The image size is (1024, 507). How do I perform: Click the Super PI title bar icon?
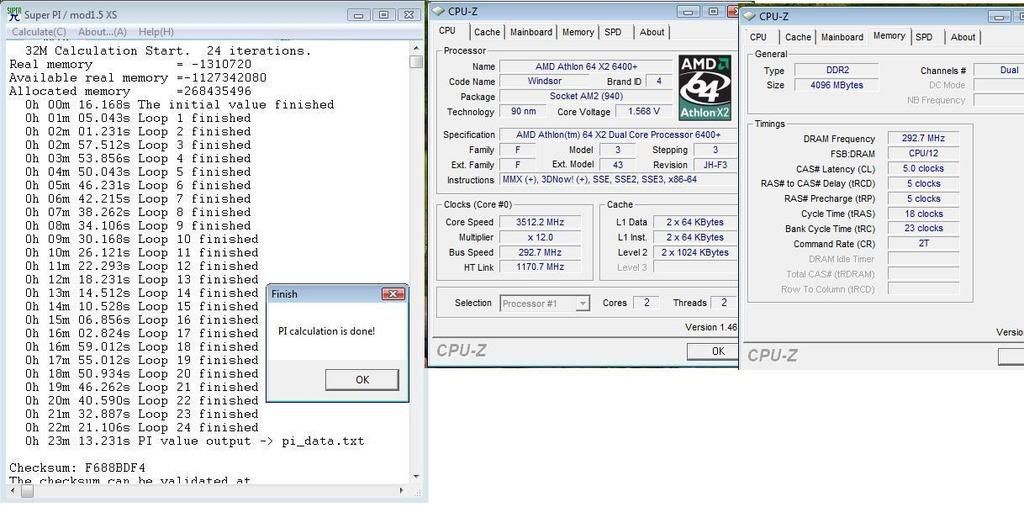(x=14, y=14)
